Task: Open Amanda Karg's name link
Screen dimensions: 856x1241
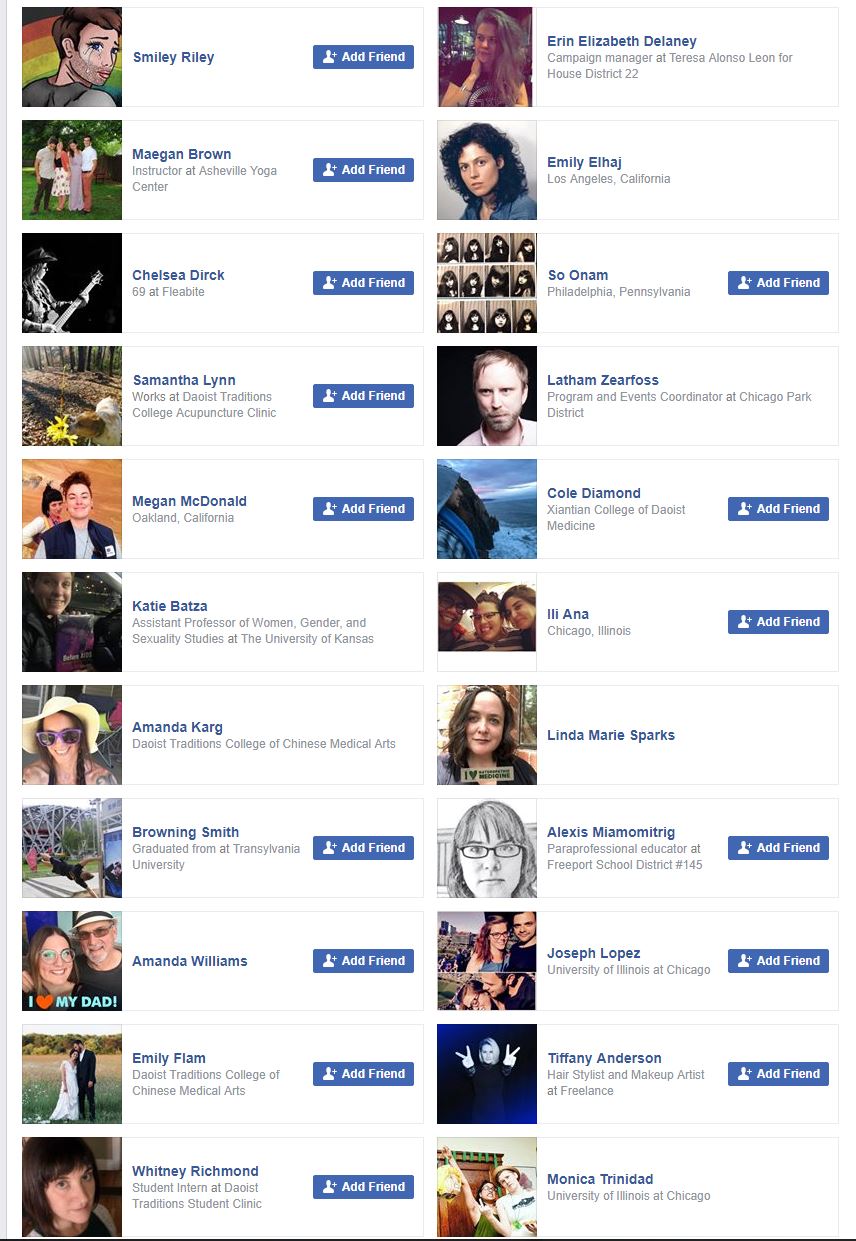Action: (x=178, y=727)
